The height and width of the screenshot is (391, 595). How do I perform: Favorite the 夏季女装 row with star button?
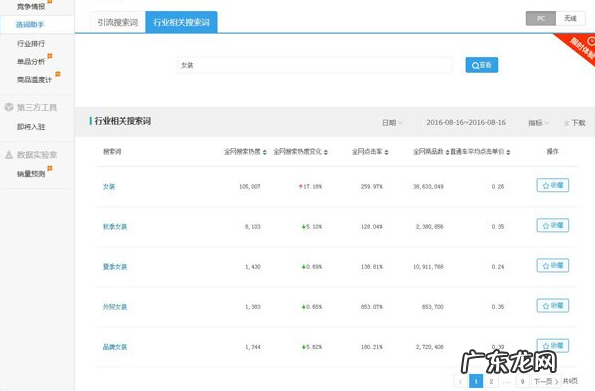[552, 265]
